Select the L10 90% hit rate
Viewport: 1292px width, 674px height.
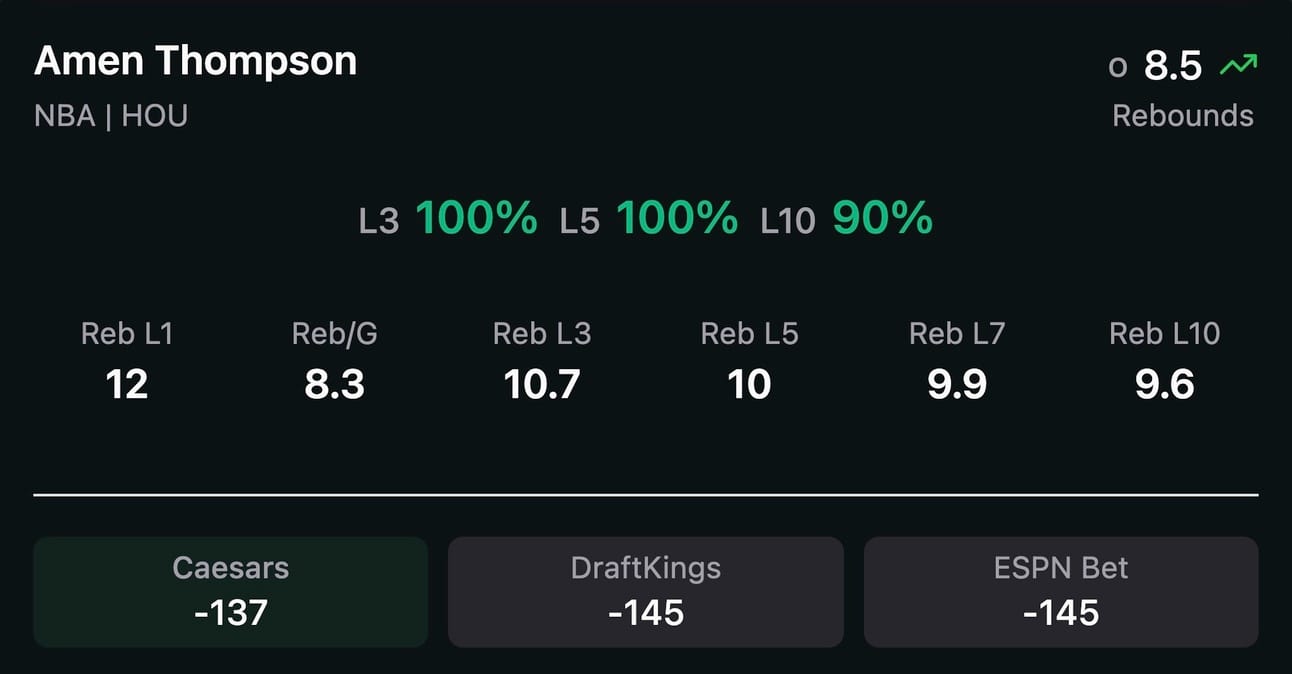(847, 218)
